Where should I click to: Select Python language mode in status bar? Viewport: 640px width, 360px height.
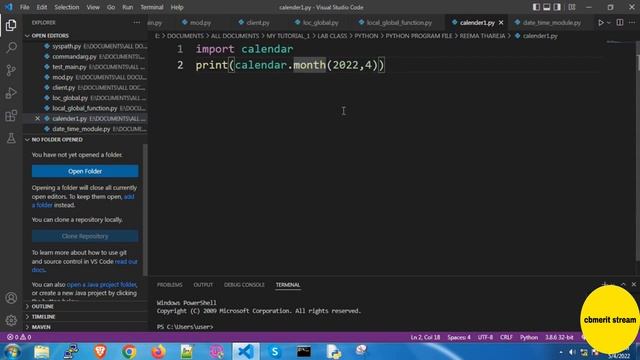(529, 337)
